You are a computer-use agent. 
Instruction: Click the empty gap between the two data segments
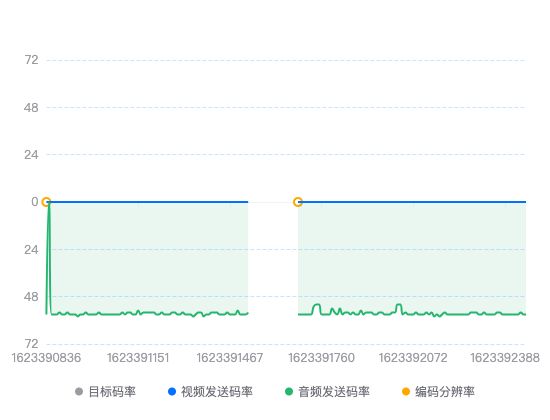coord(273,258)
